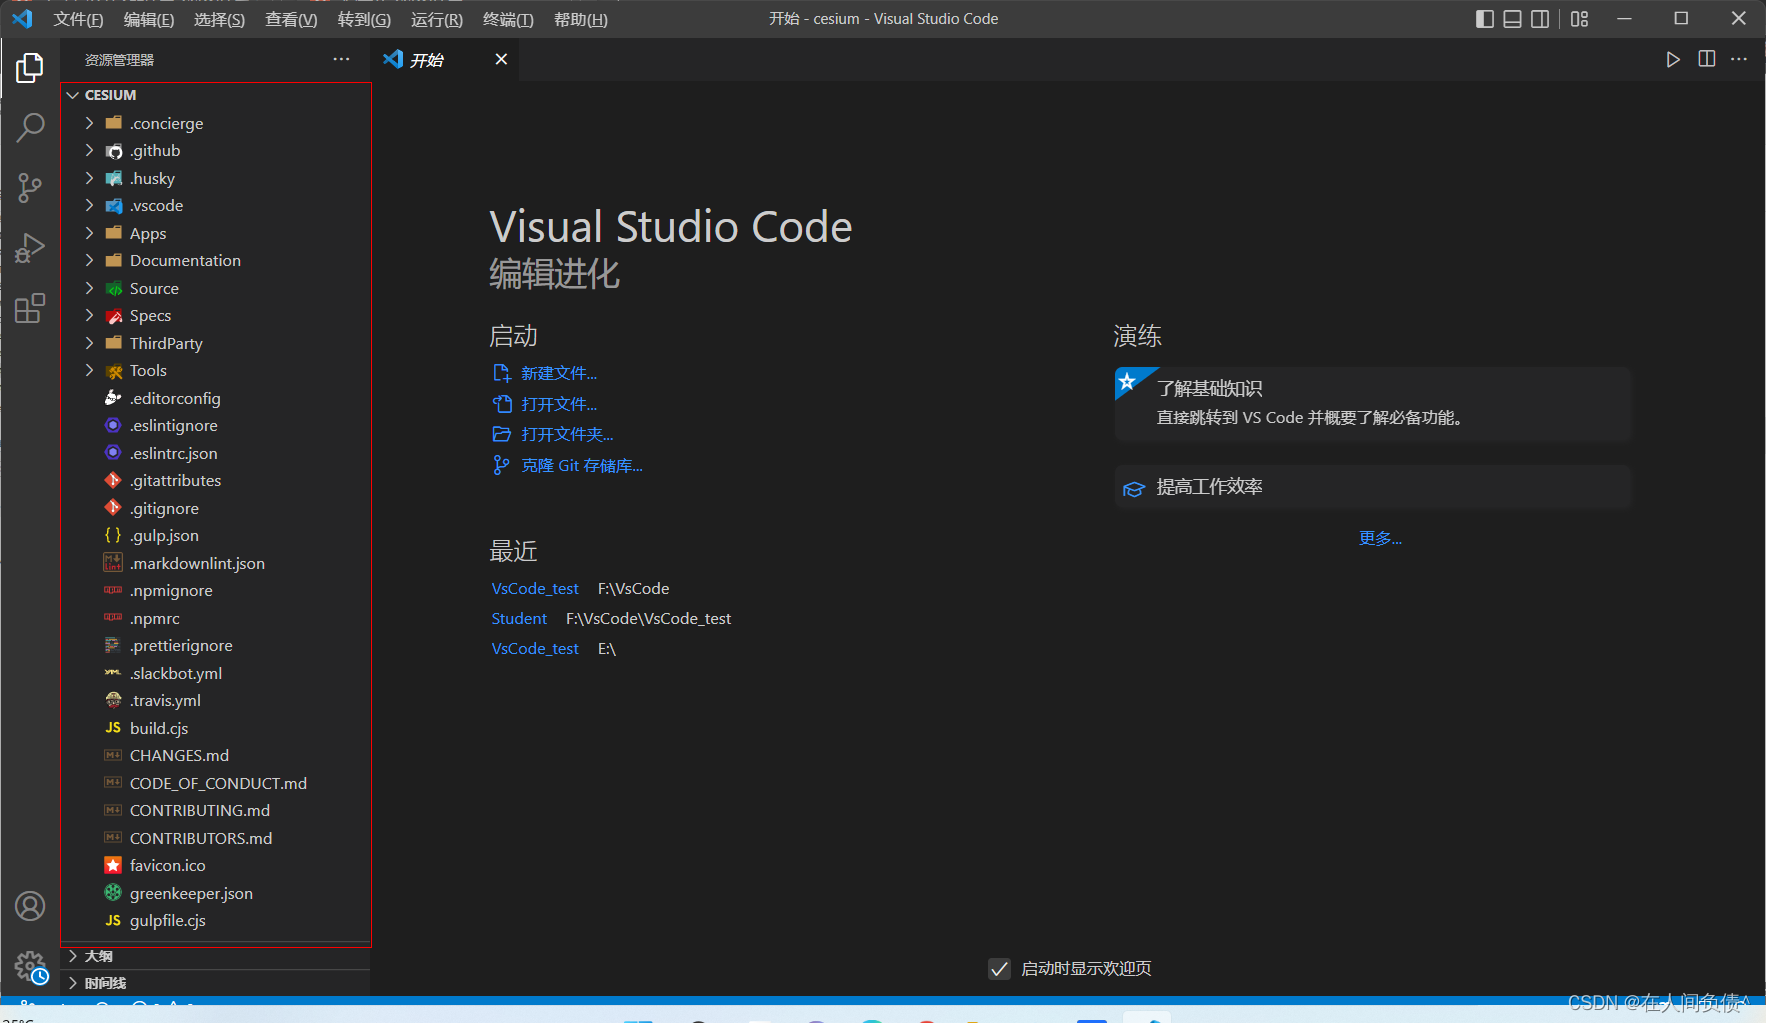This screenshot has width=1766, height=1023.
Task: Click the 打开文件夹 folder icon
Action: pyautogui.click(x=502, y=434)
